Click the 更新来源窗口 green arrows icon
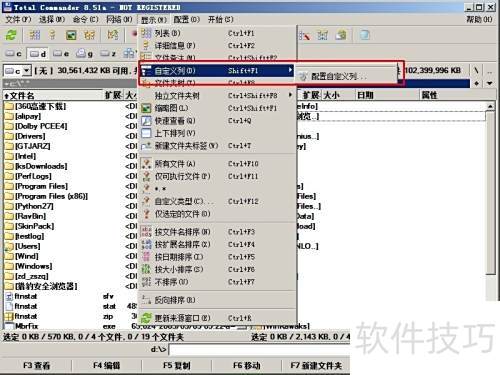Viewport: 500px width, 375px height. 146,318
